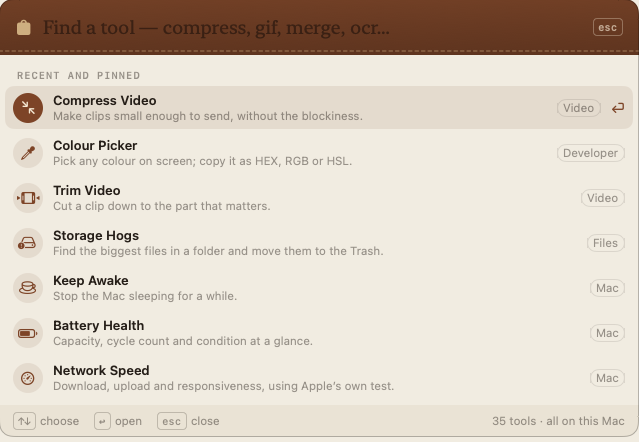Click '35 tools · all on this Mac' status
This screenshot has width=640, height=442.
point(558,421)
